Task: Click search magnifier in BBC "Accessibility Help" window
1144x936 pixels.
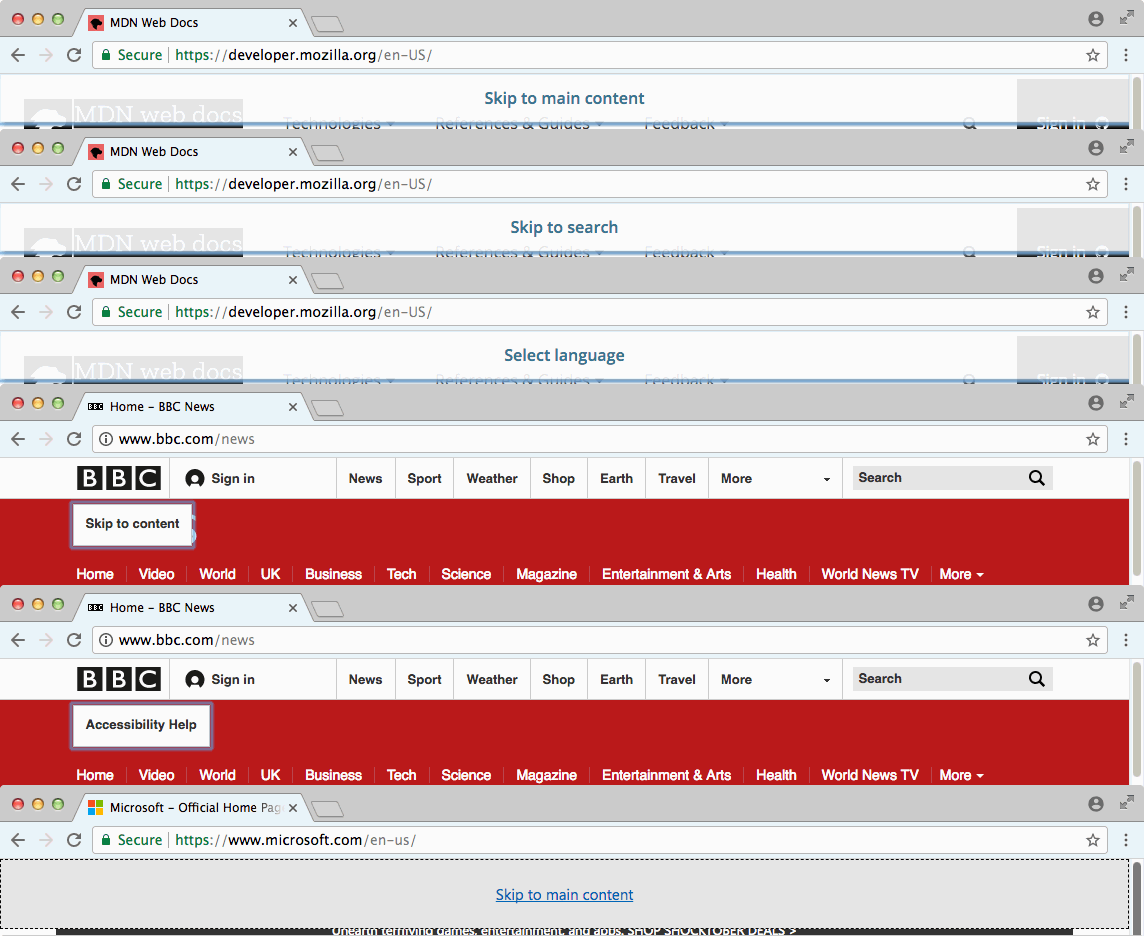Action: point(1036,679)
